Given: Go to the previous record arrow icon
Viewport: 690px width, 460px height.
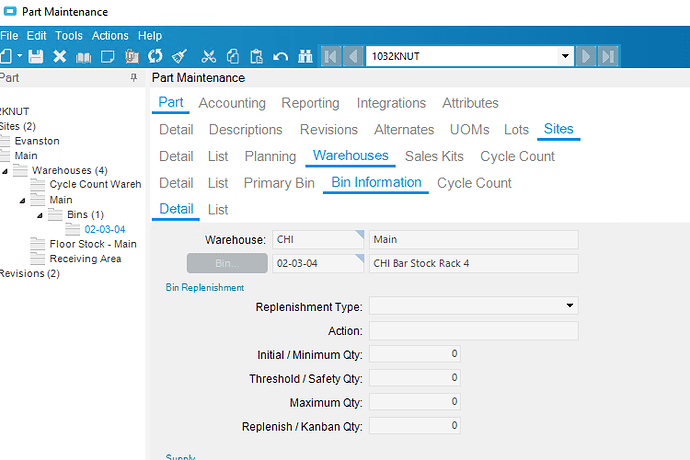Looking at the screenshot, I should pos(353,56).
